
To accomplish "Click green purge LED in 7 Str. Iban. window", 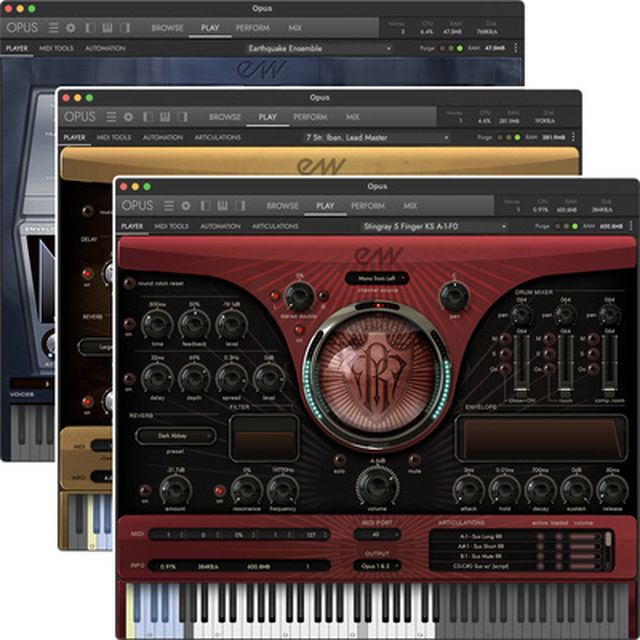I will 517,138.
